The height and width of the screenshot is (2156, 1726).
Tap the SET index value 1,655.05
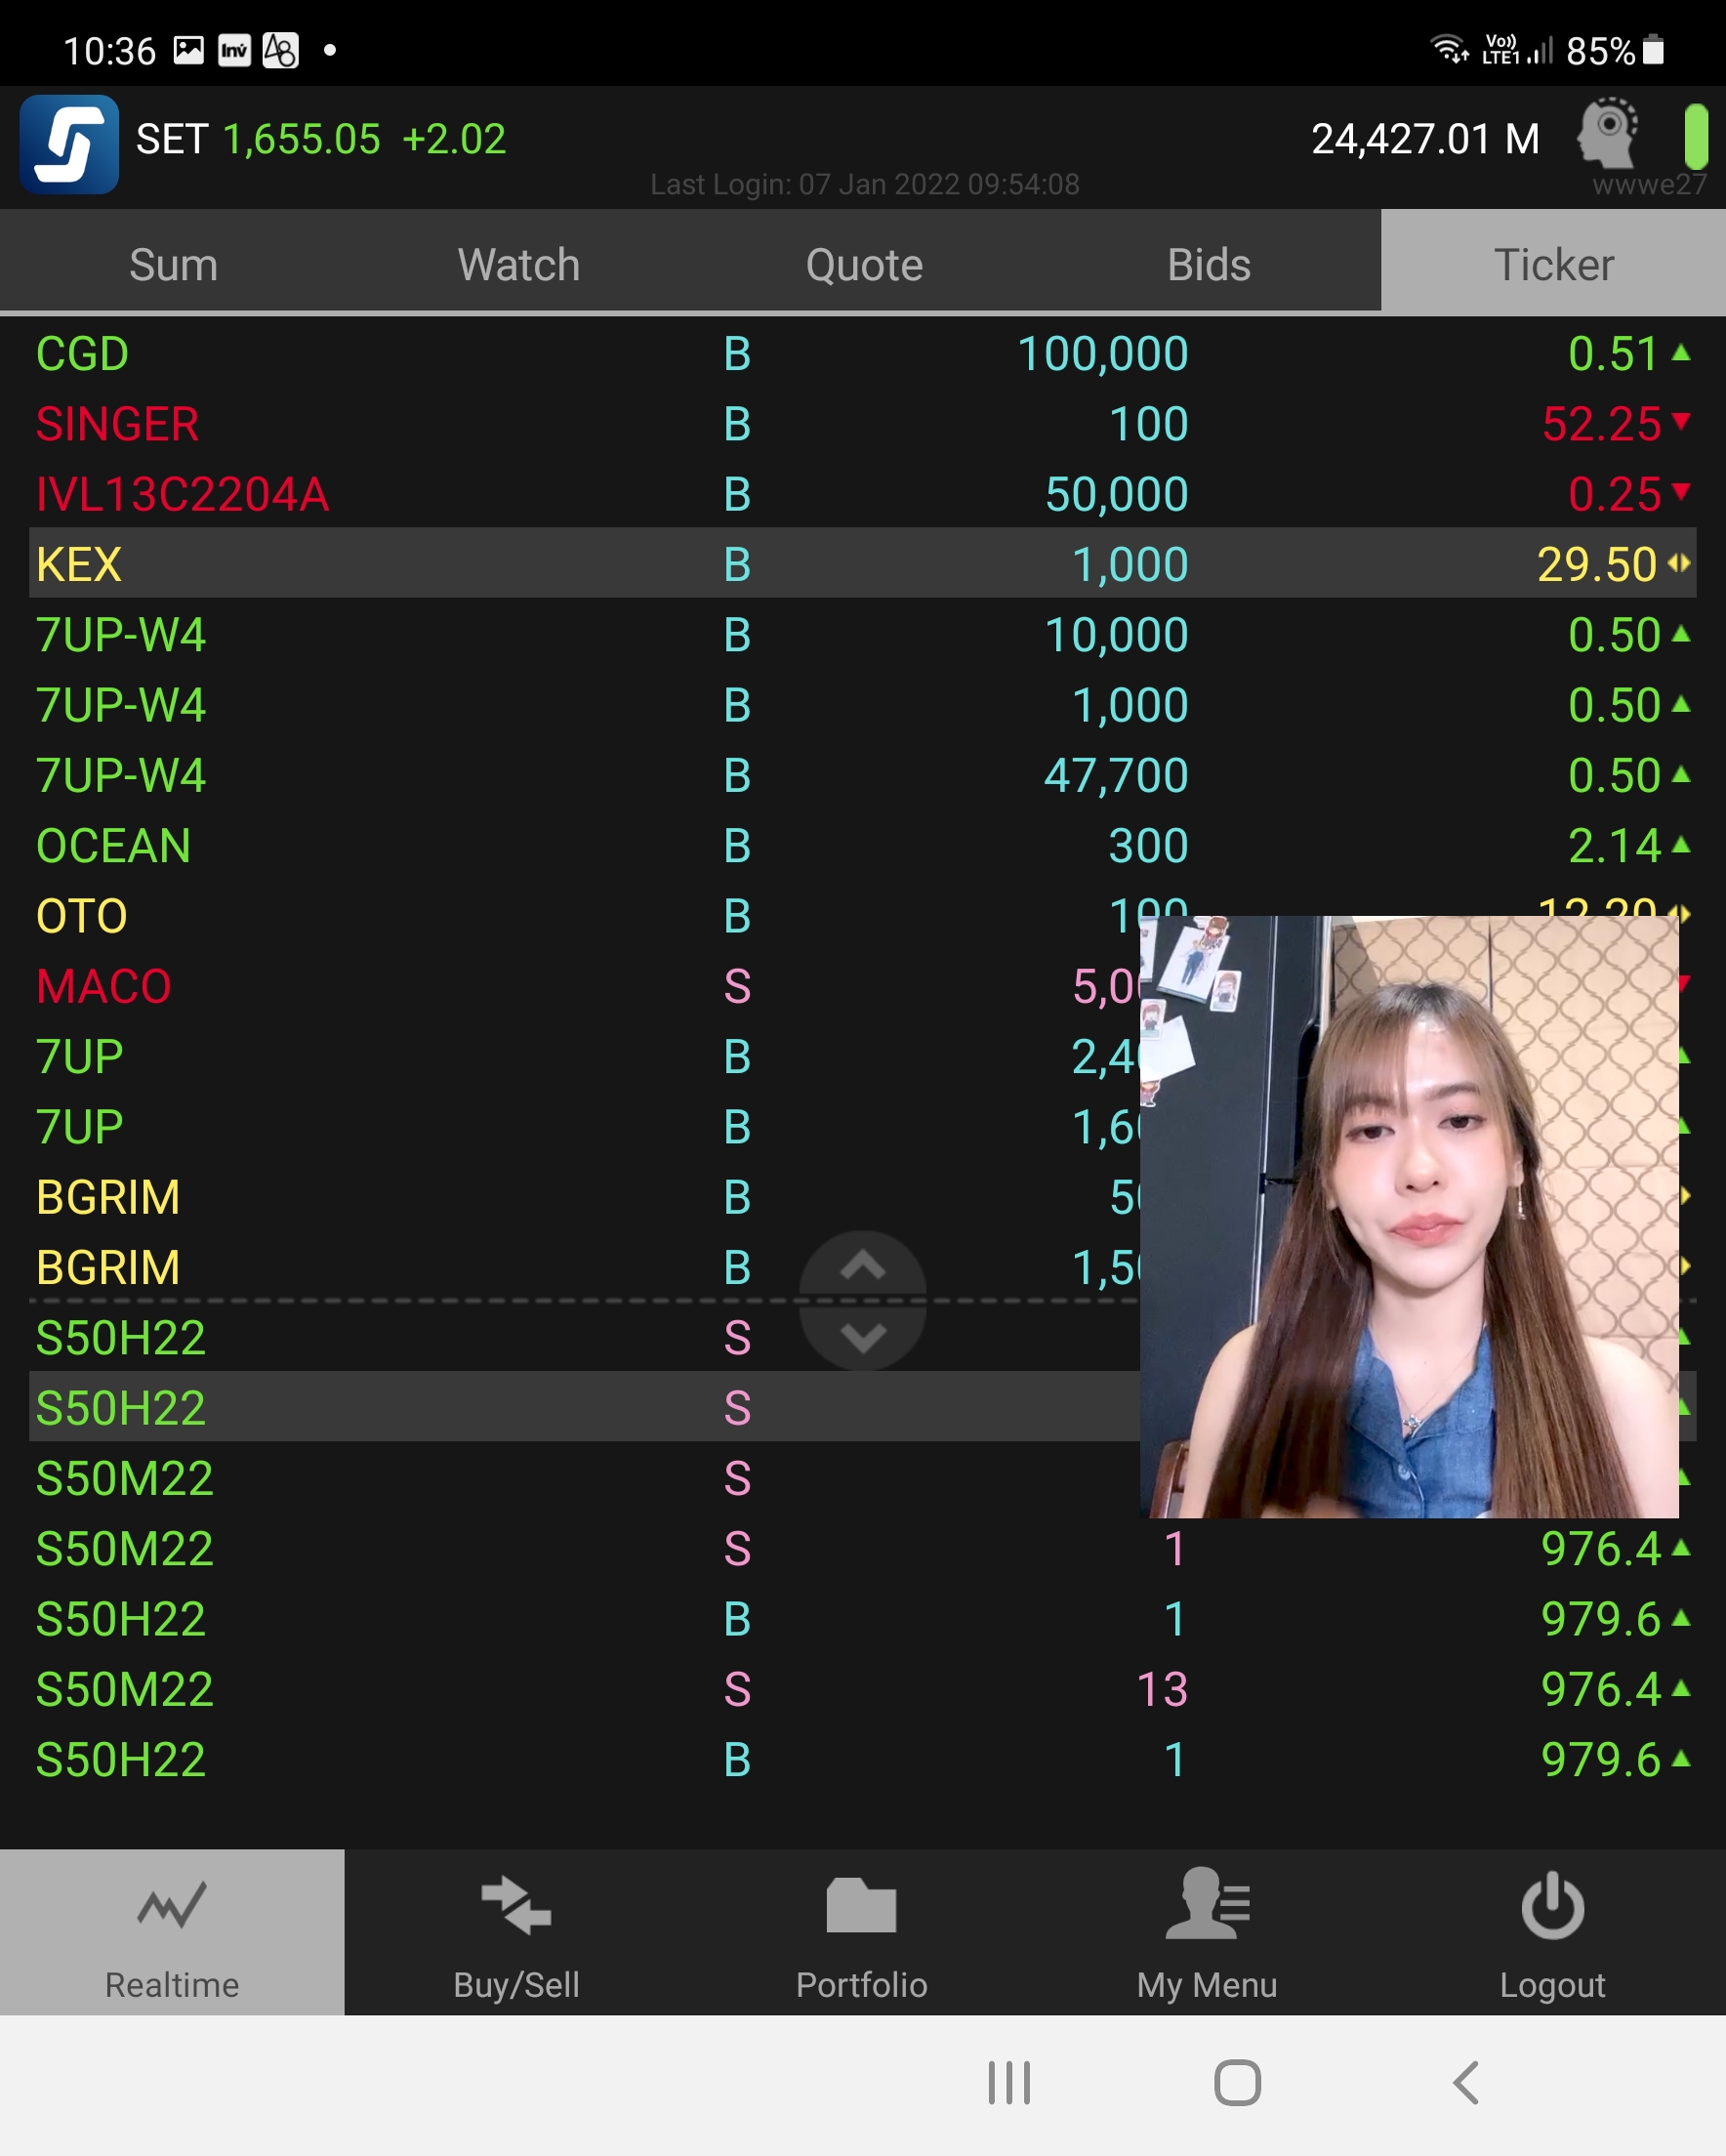(x=301, y=139)
